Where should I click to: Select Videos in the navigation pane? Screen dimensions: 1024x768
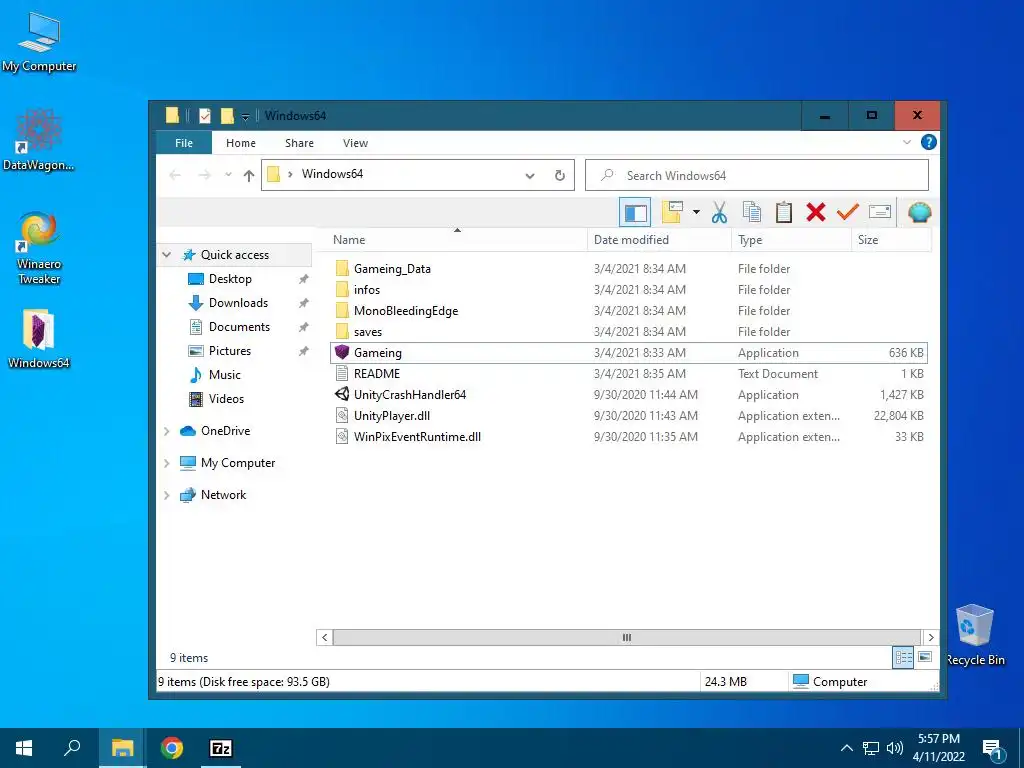(x=226, y=399)
